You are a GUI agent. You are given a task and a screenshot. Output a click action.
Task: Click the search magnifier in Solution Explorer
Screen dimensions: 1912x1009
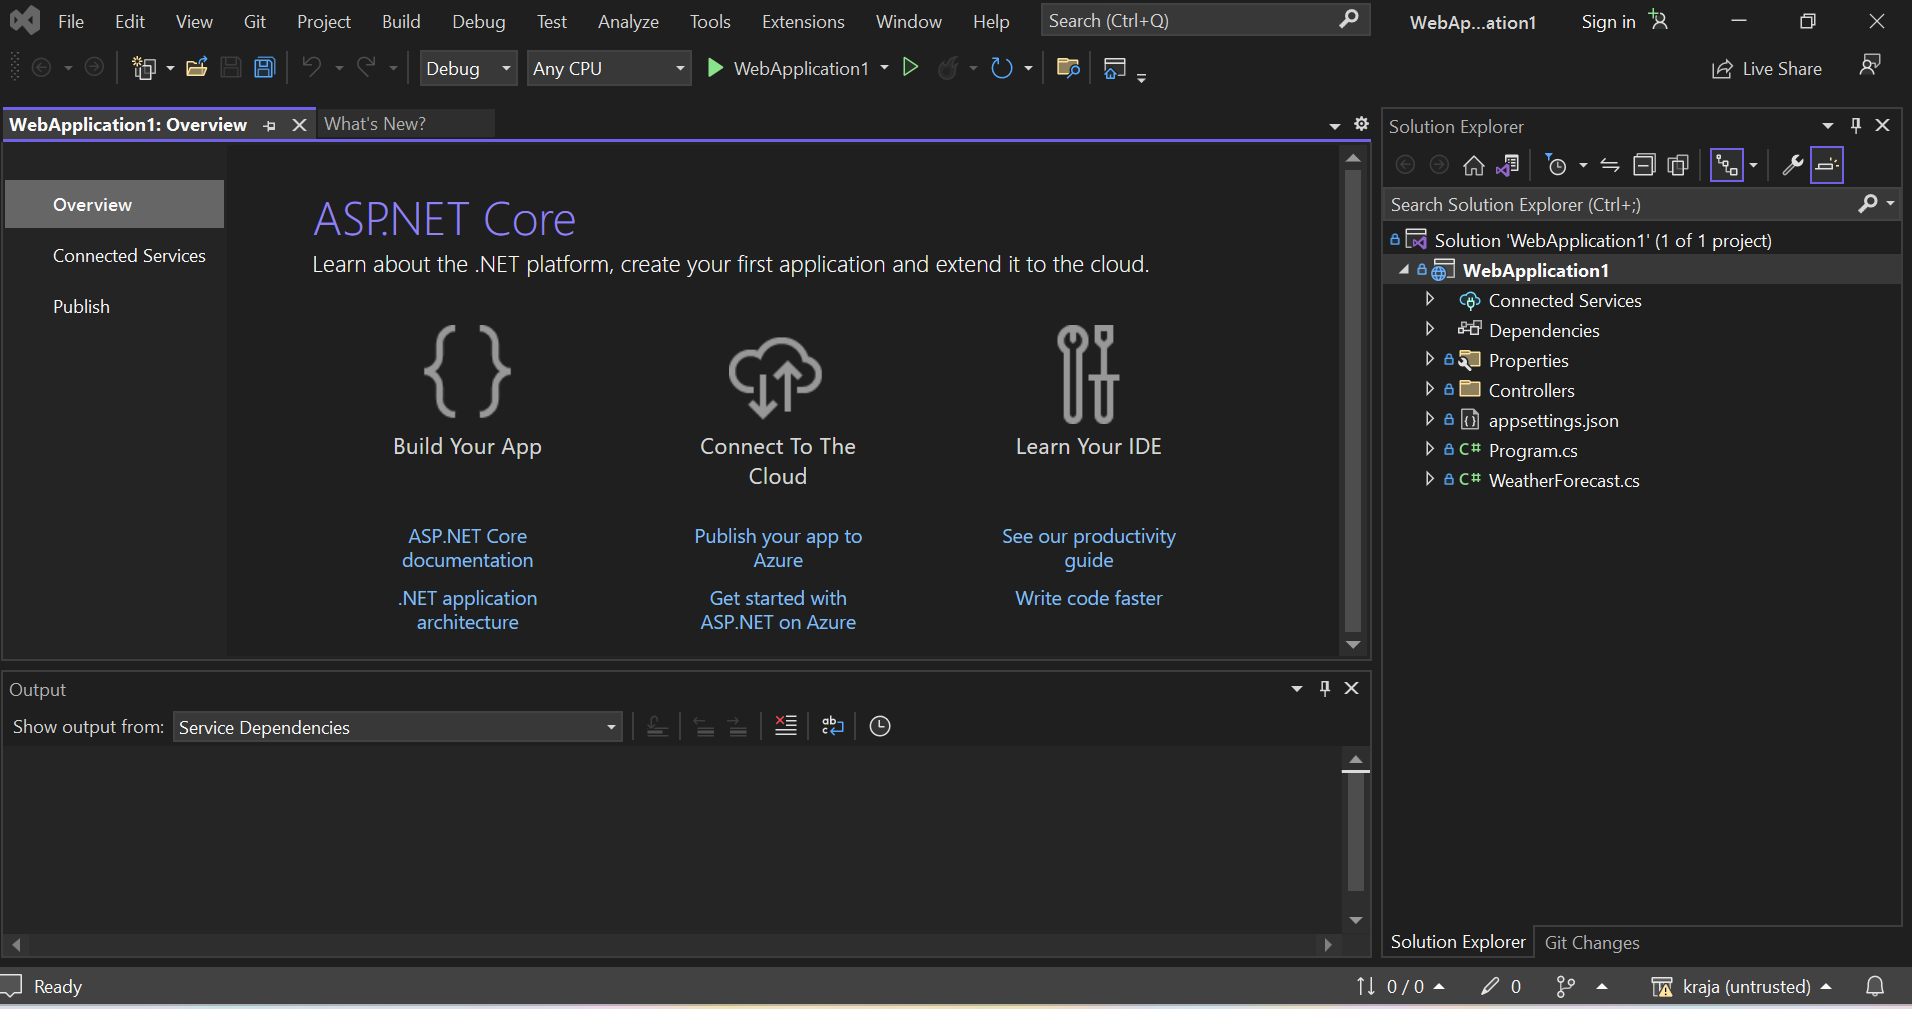[x=1867, y=204]
